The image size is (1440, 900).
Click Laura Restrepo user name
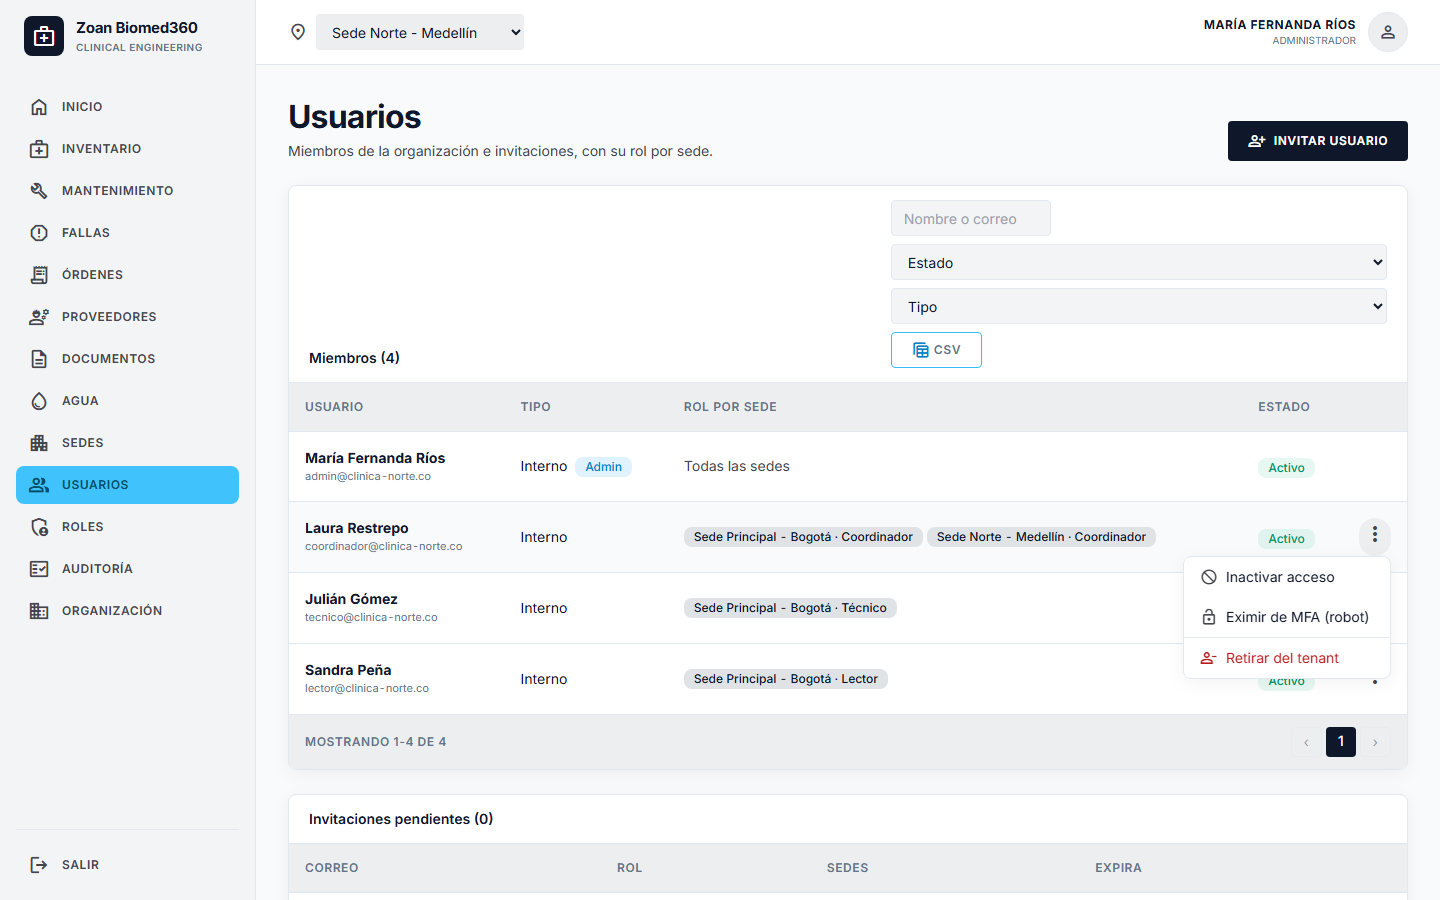coord(357,528)
